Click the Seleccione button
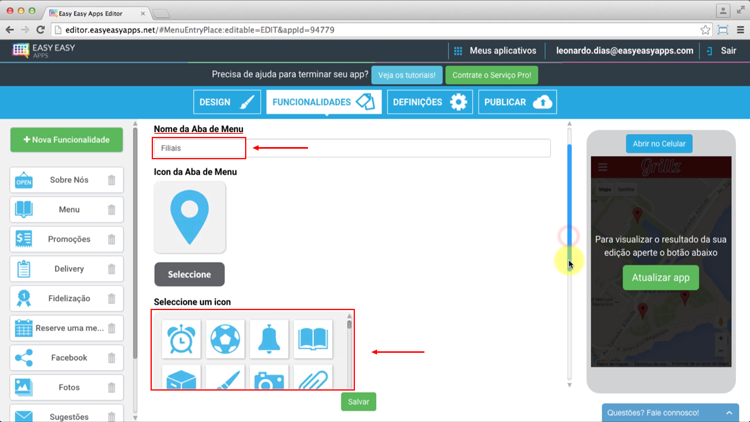750x422 pixels. [x=189, y=274]
